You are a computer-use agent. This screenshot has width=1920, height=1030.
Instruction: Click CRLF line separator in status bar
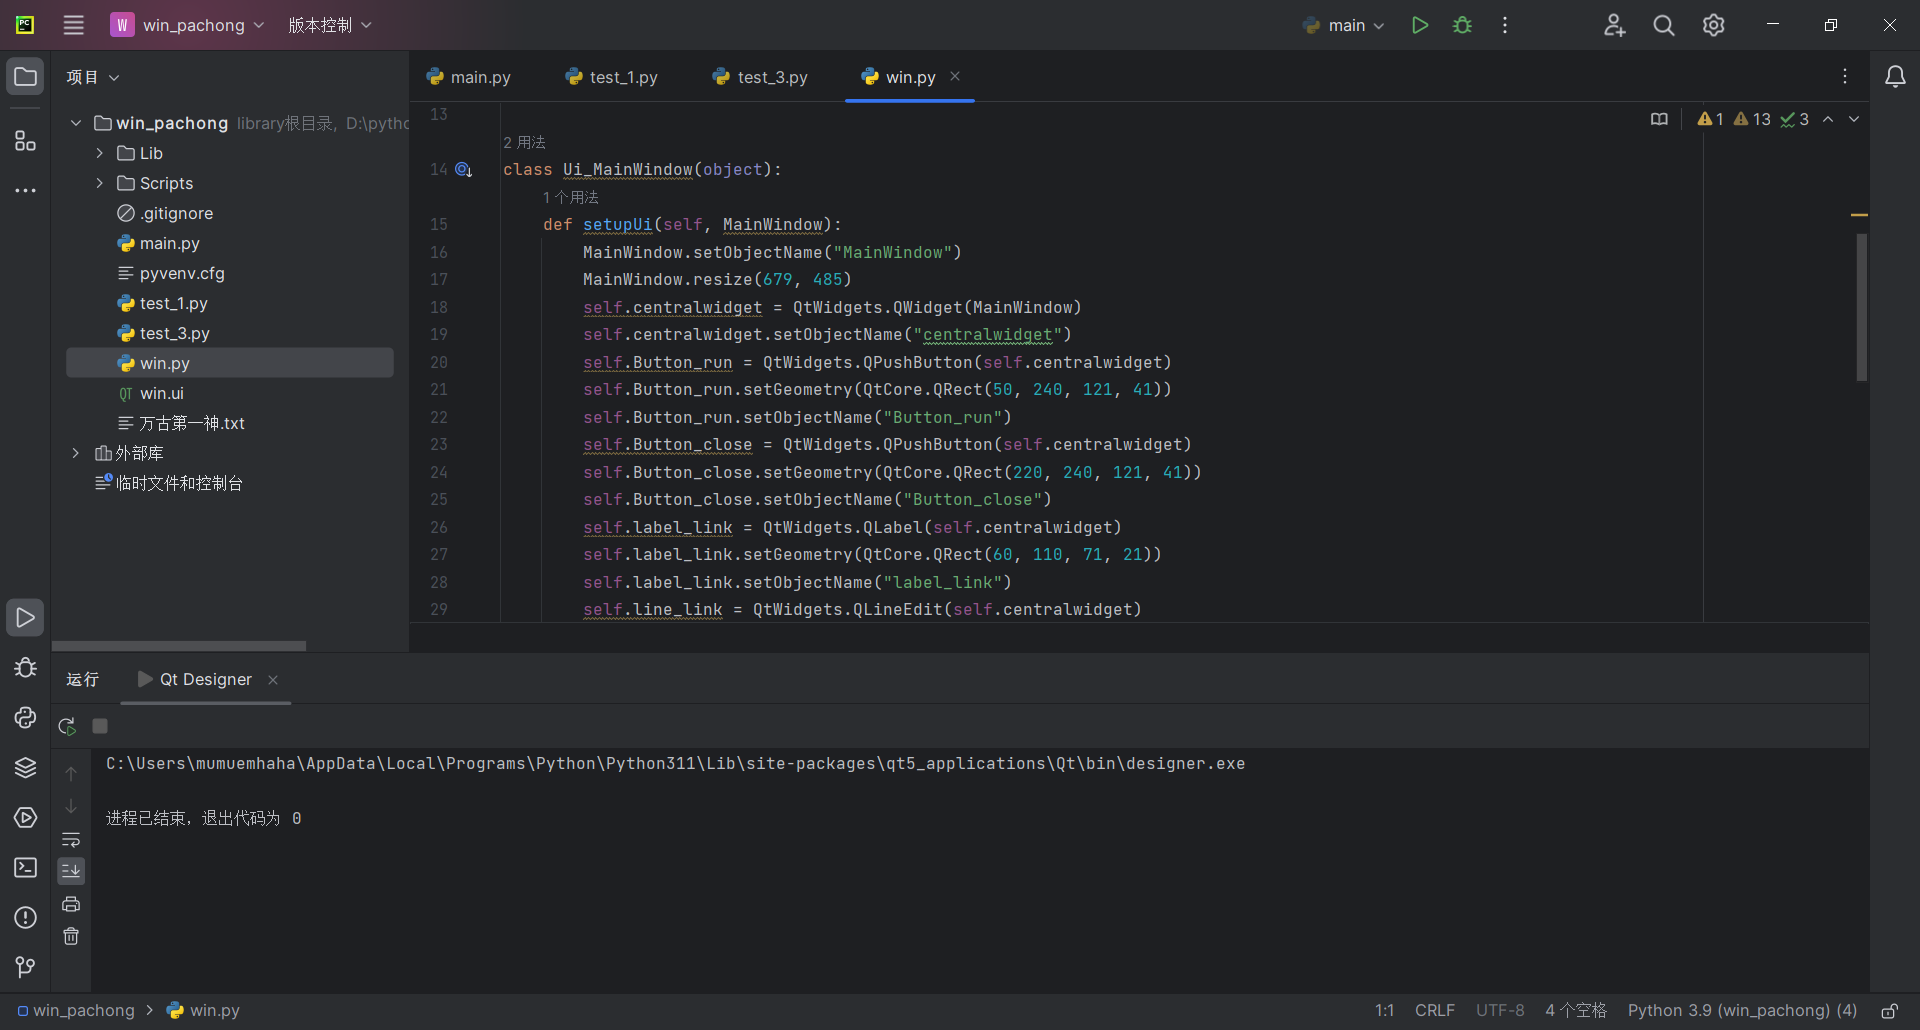click(x=1434, y=1010)
